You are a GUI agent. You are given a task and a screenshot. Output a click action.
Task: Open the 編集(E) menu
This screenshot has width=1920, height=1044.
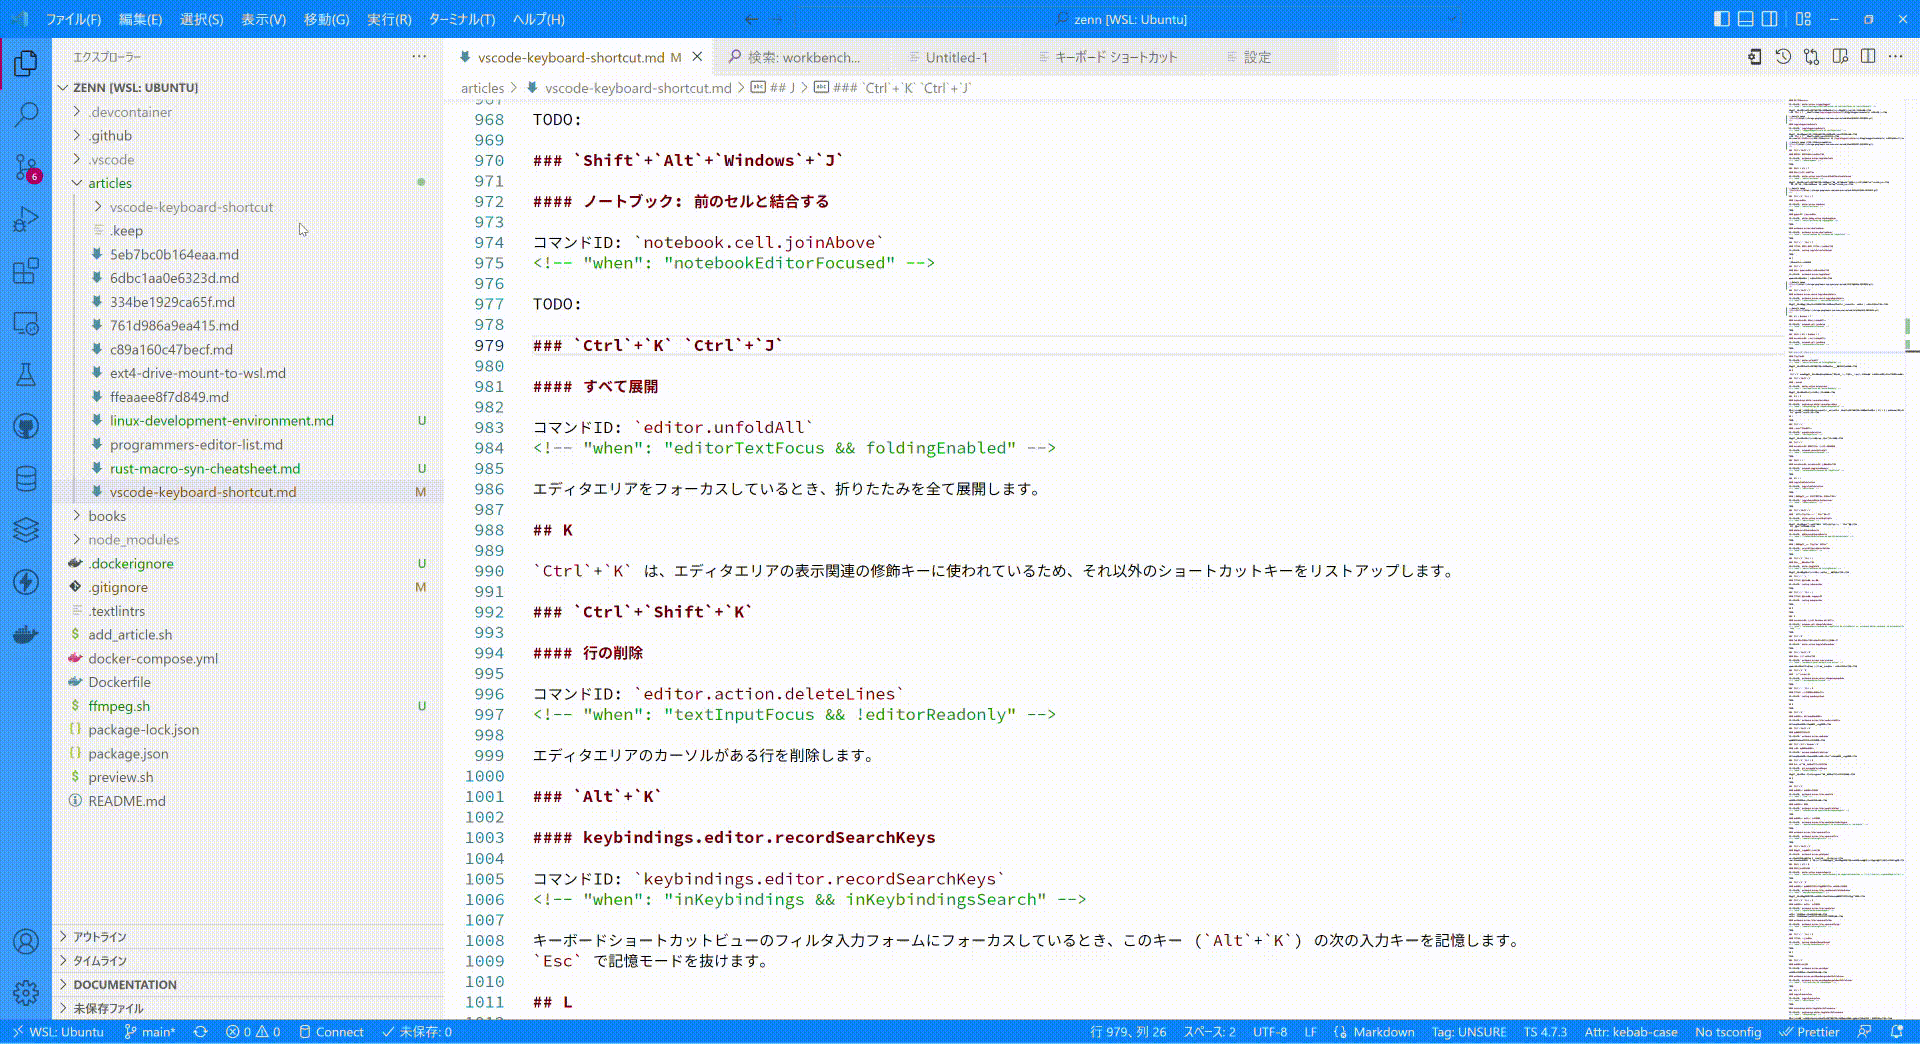coord(140,19)
